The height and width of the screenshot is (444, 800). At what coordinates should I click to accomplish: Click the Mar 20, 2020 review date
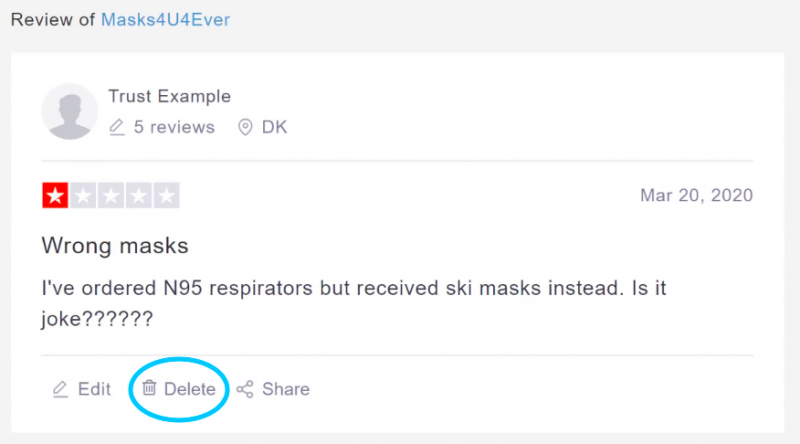pyautogui.click(x=696, y=195)
